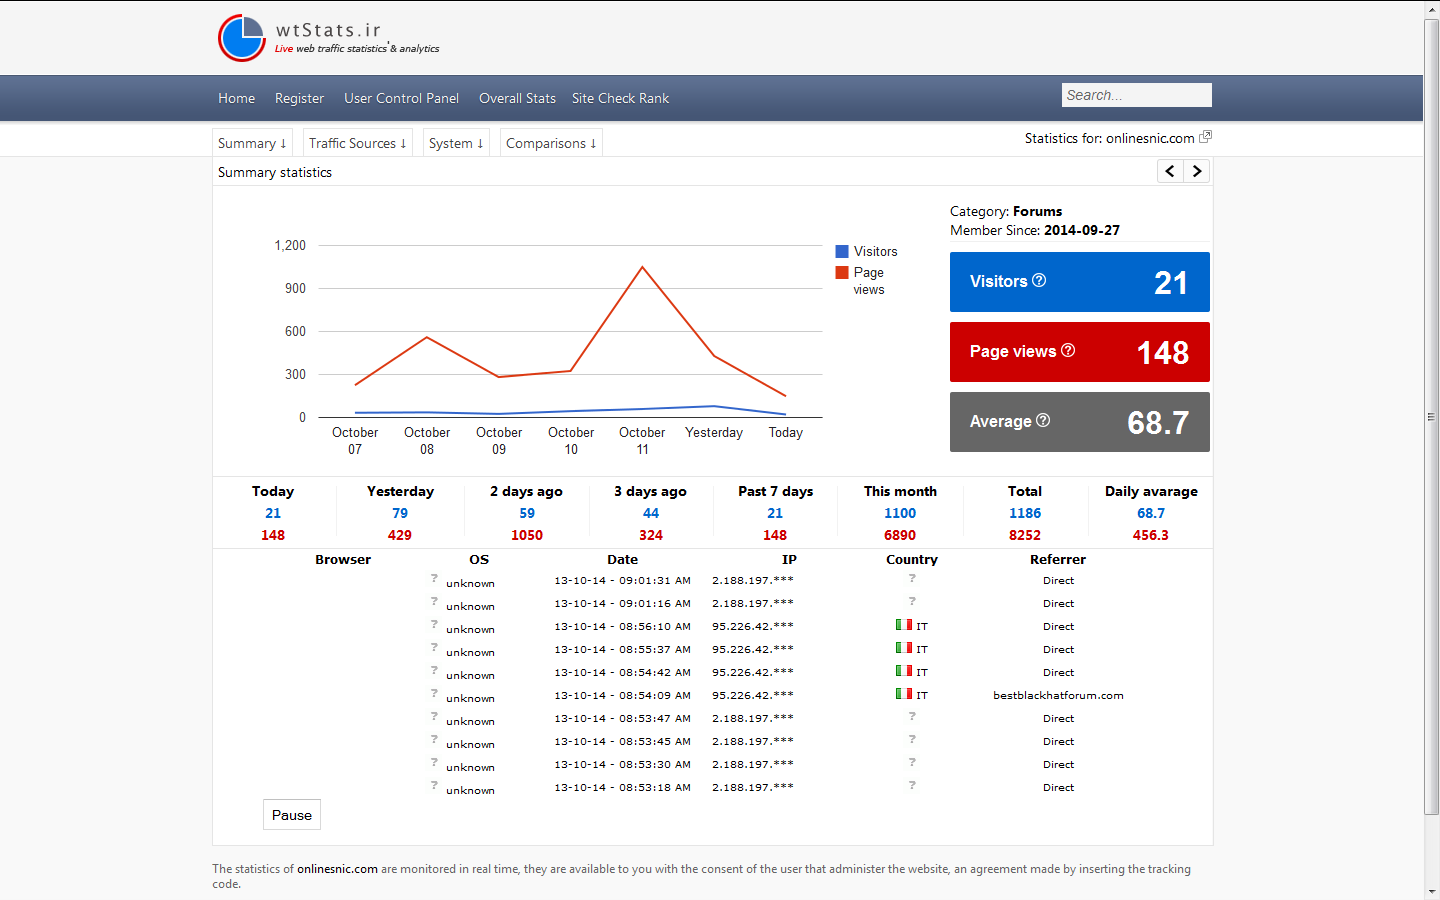Pause the live visitor feed

pos(292,815)
